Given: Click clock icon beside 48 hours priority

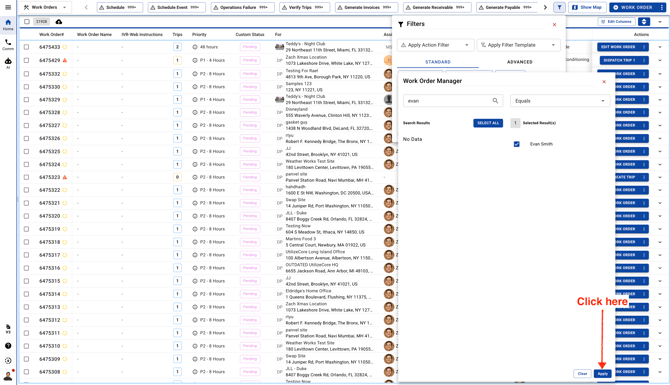Looking at the screenshot, I should (x=195, y=47).
